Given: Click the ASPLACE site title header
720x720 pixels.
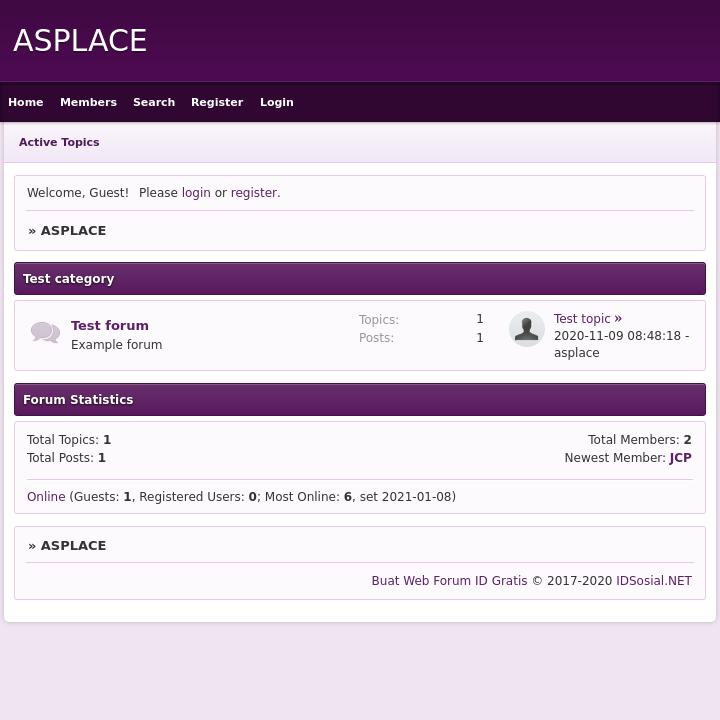Looking at the screenshot, I should [80, 41].
